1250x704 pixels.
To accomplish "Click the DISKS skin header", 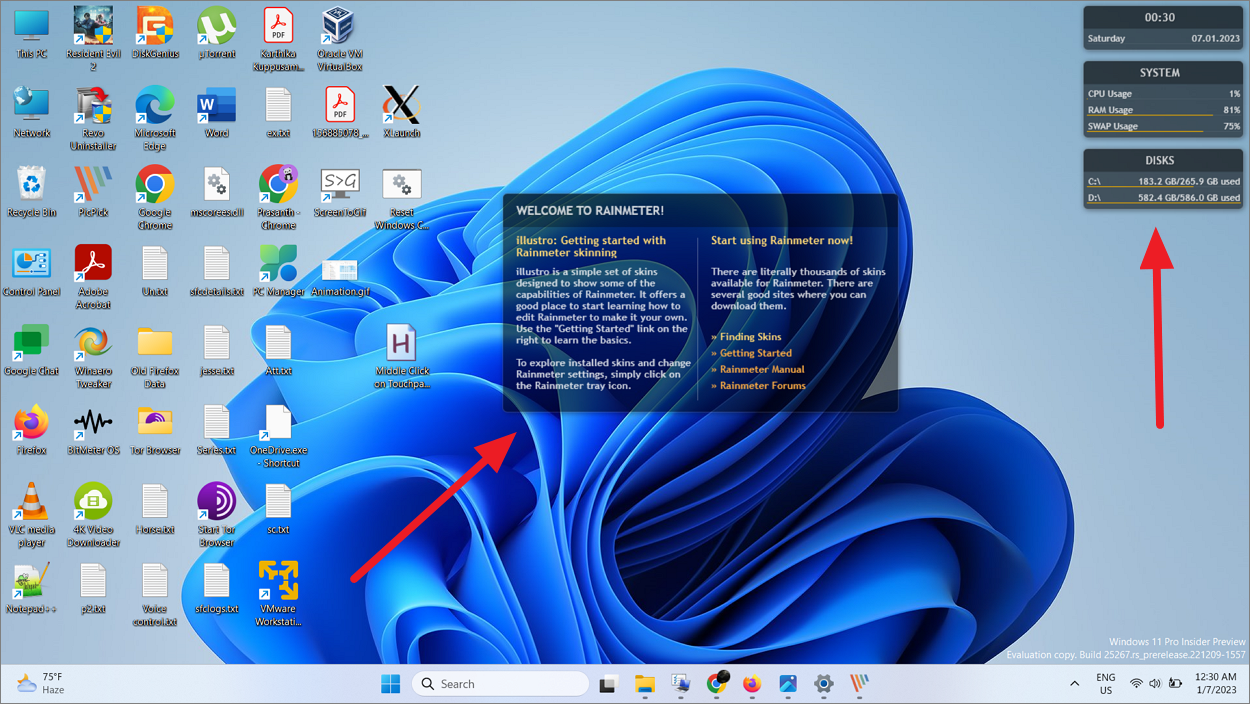I will tap(1160, 160).
